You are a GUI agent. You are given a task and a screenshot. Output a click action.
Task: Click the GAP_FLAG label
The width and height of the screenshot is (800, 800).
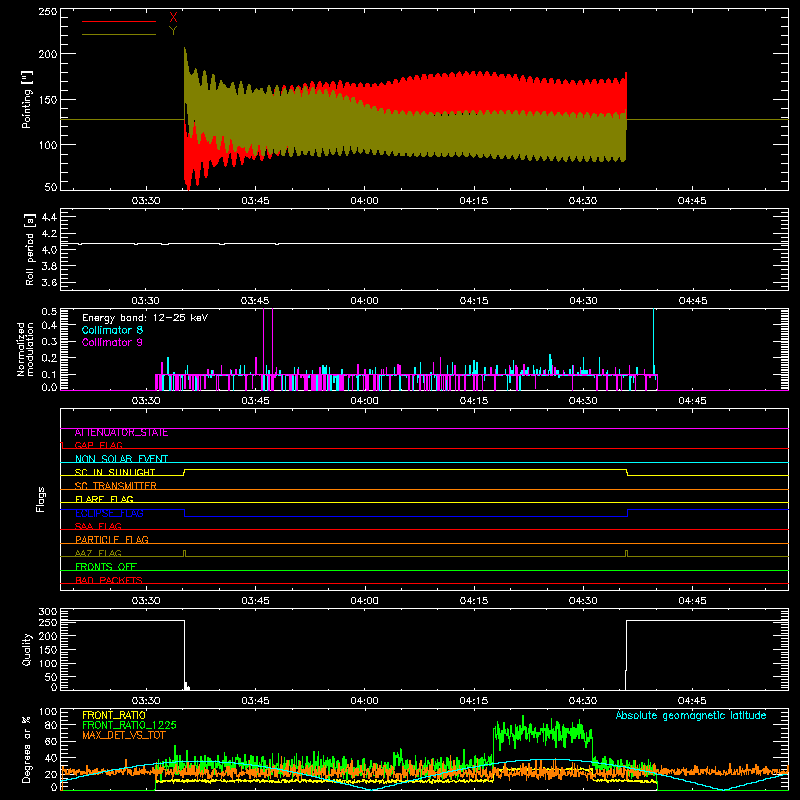tap(98, 445)
